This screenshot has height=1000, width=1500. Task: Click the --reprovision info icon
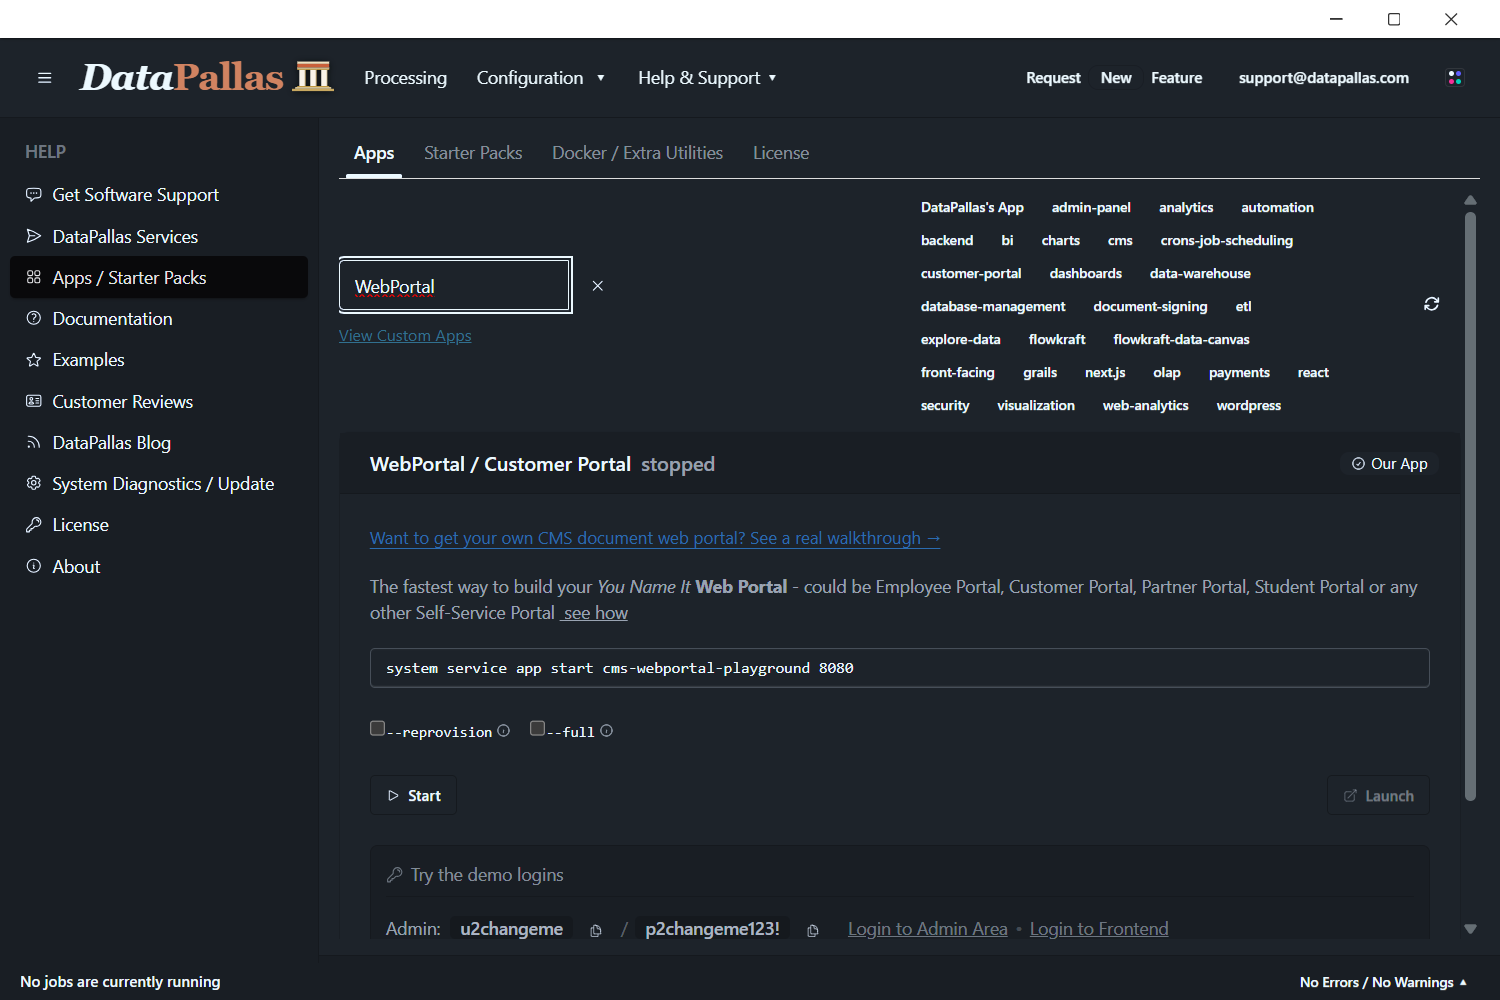coord(504,731)
